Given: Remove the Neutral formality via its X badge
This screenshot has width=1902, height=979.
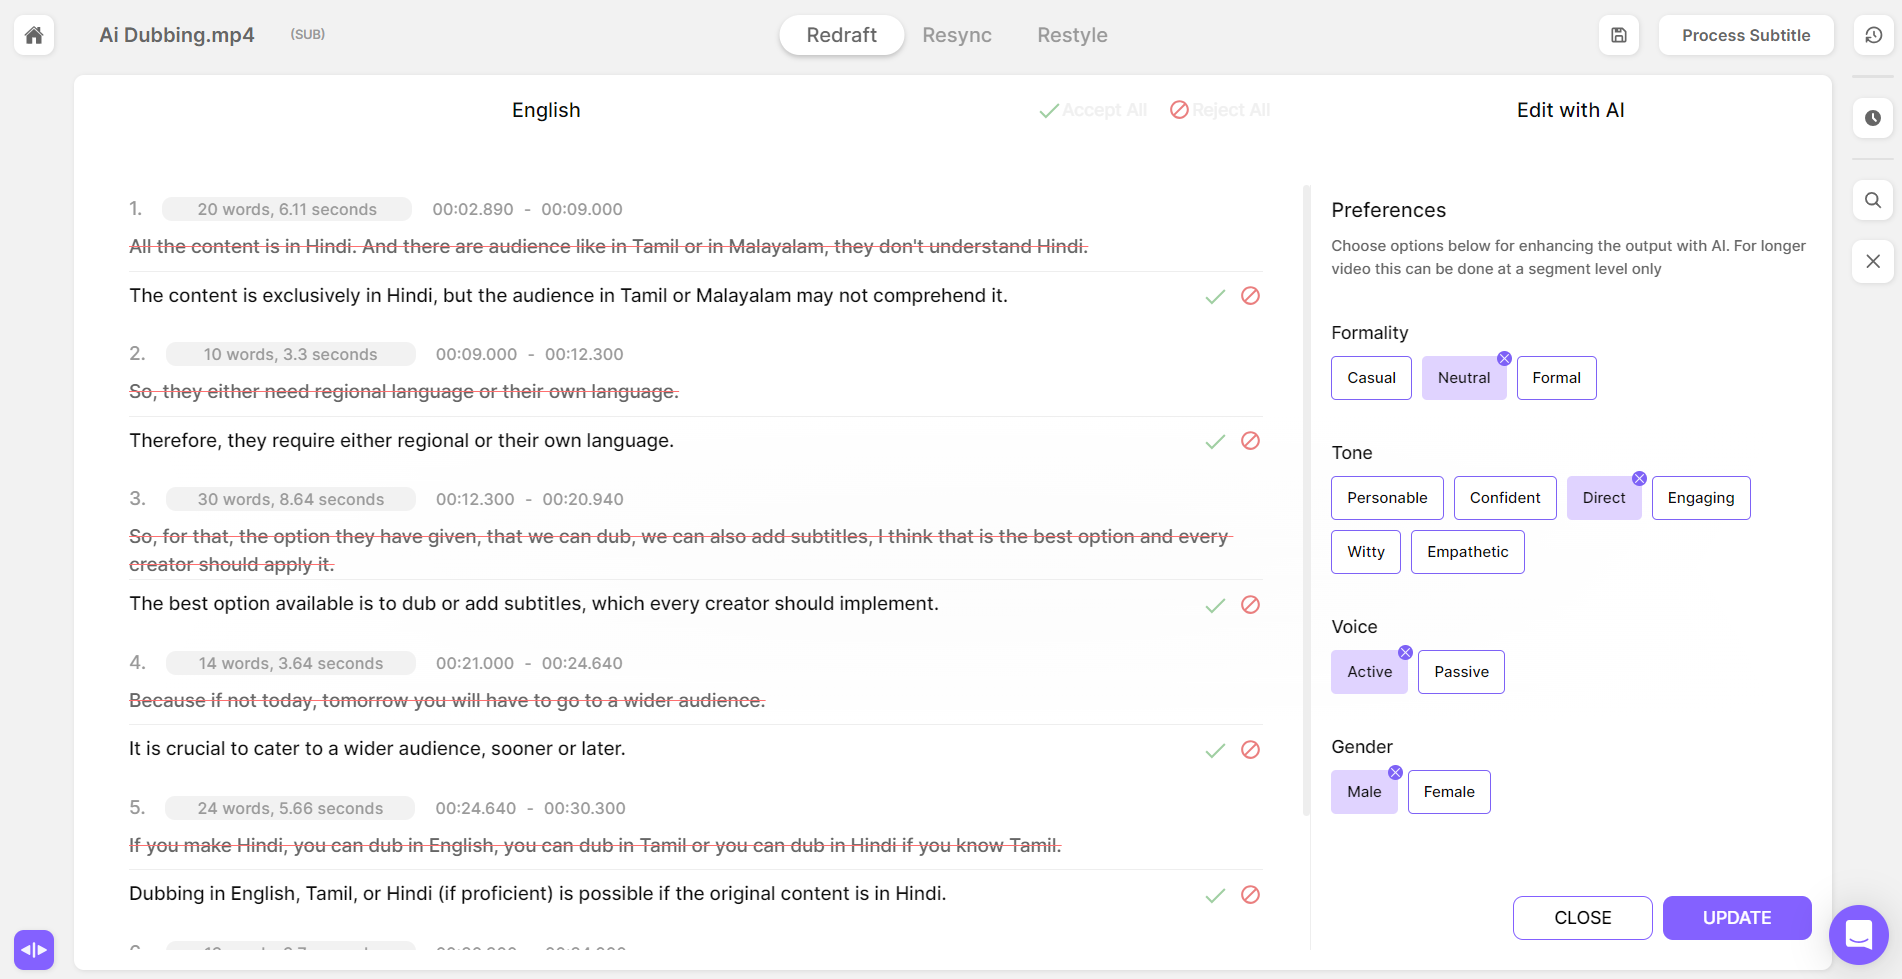Looking at the screenshot, I should (x=1505, y=356).
